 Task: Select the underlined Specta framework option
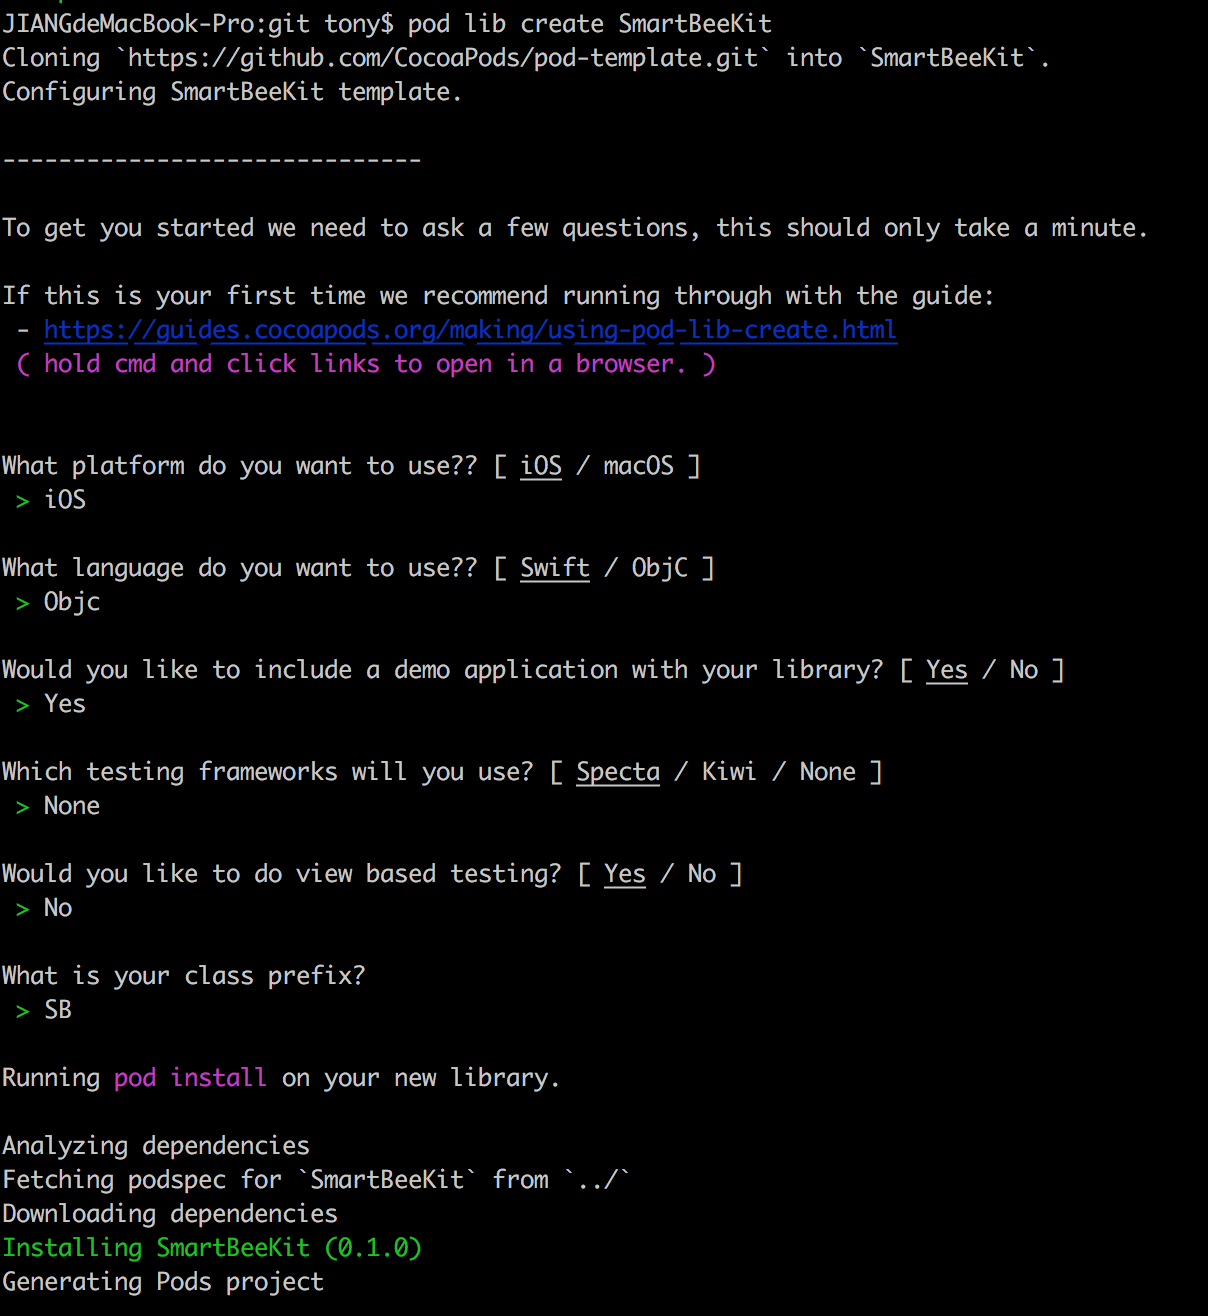(618, 772)
